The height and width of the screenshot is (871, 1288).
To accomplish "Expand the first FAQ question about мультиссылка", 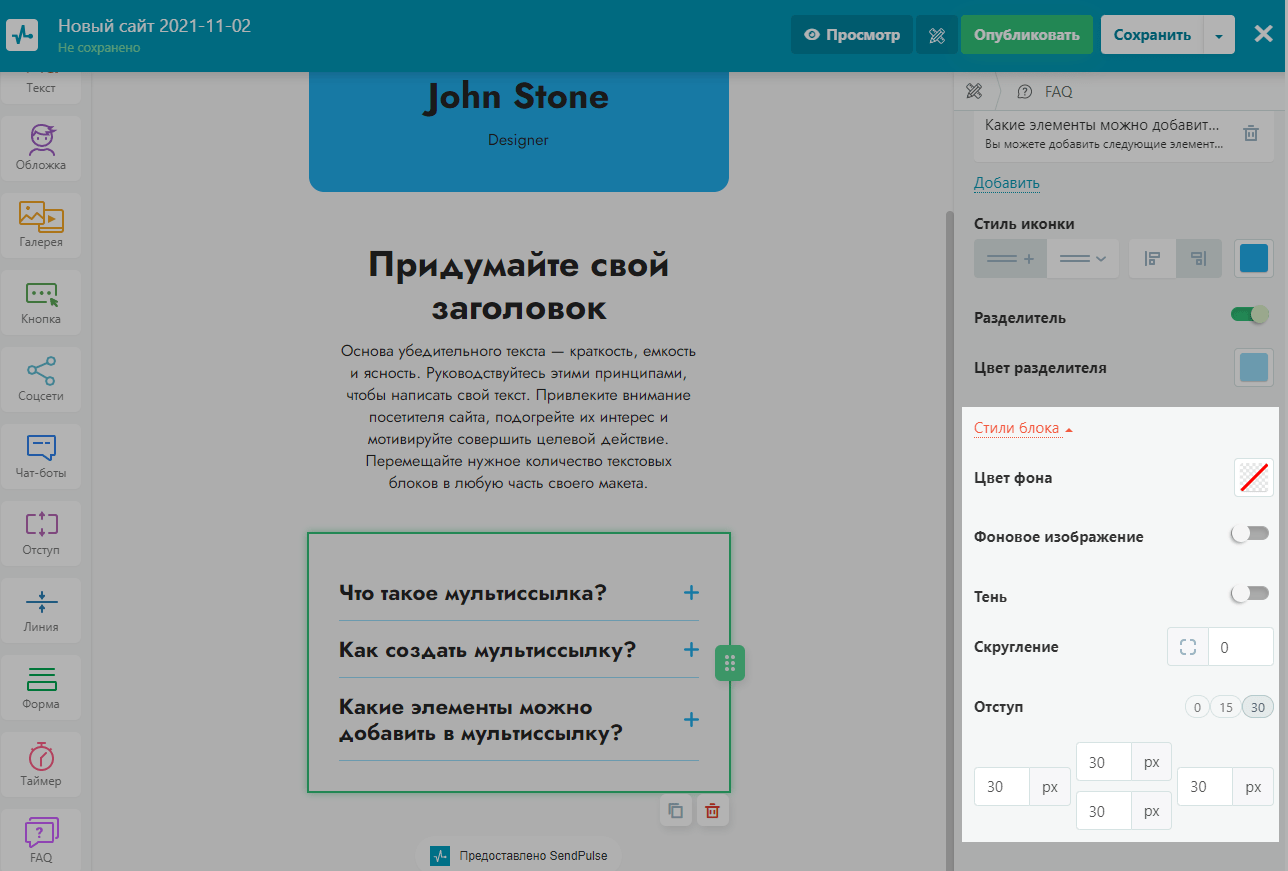I will click(x=690, y=593).
